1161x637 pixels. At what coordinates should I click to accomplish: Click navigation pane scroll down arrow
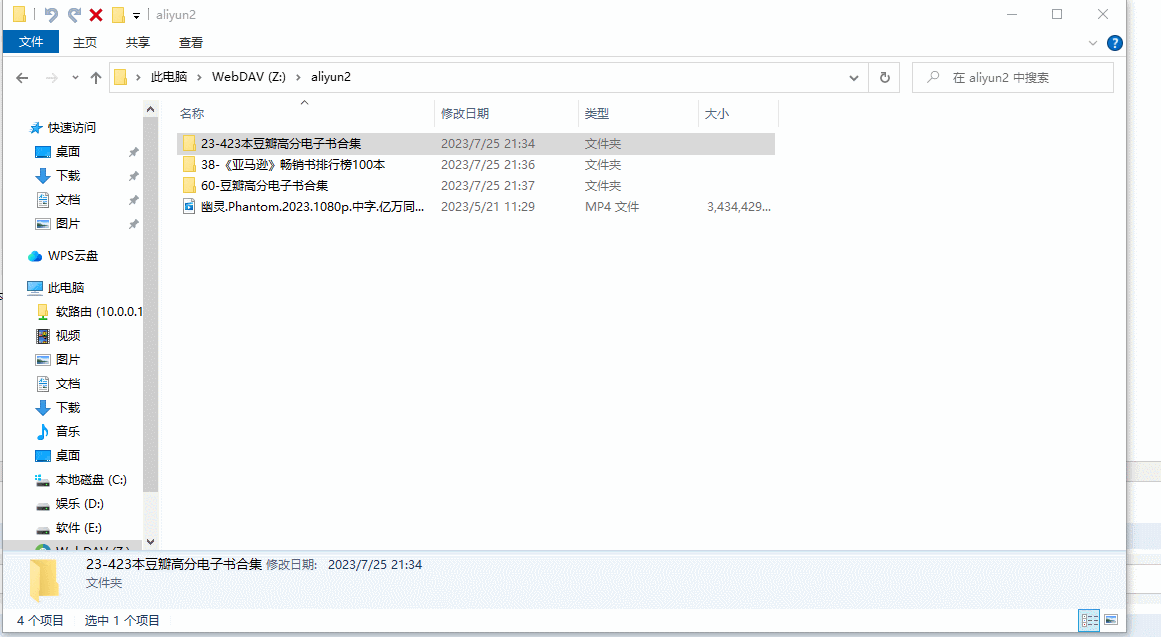150,542
